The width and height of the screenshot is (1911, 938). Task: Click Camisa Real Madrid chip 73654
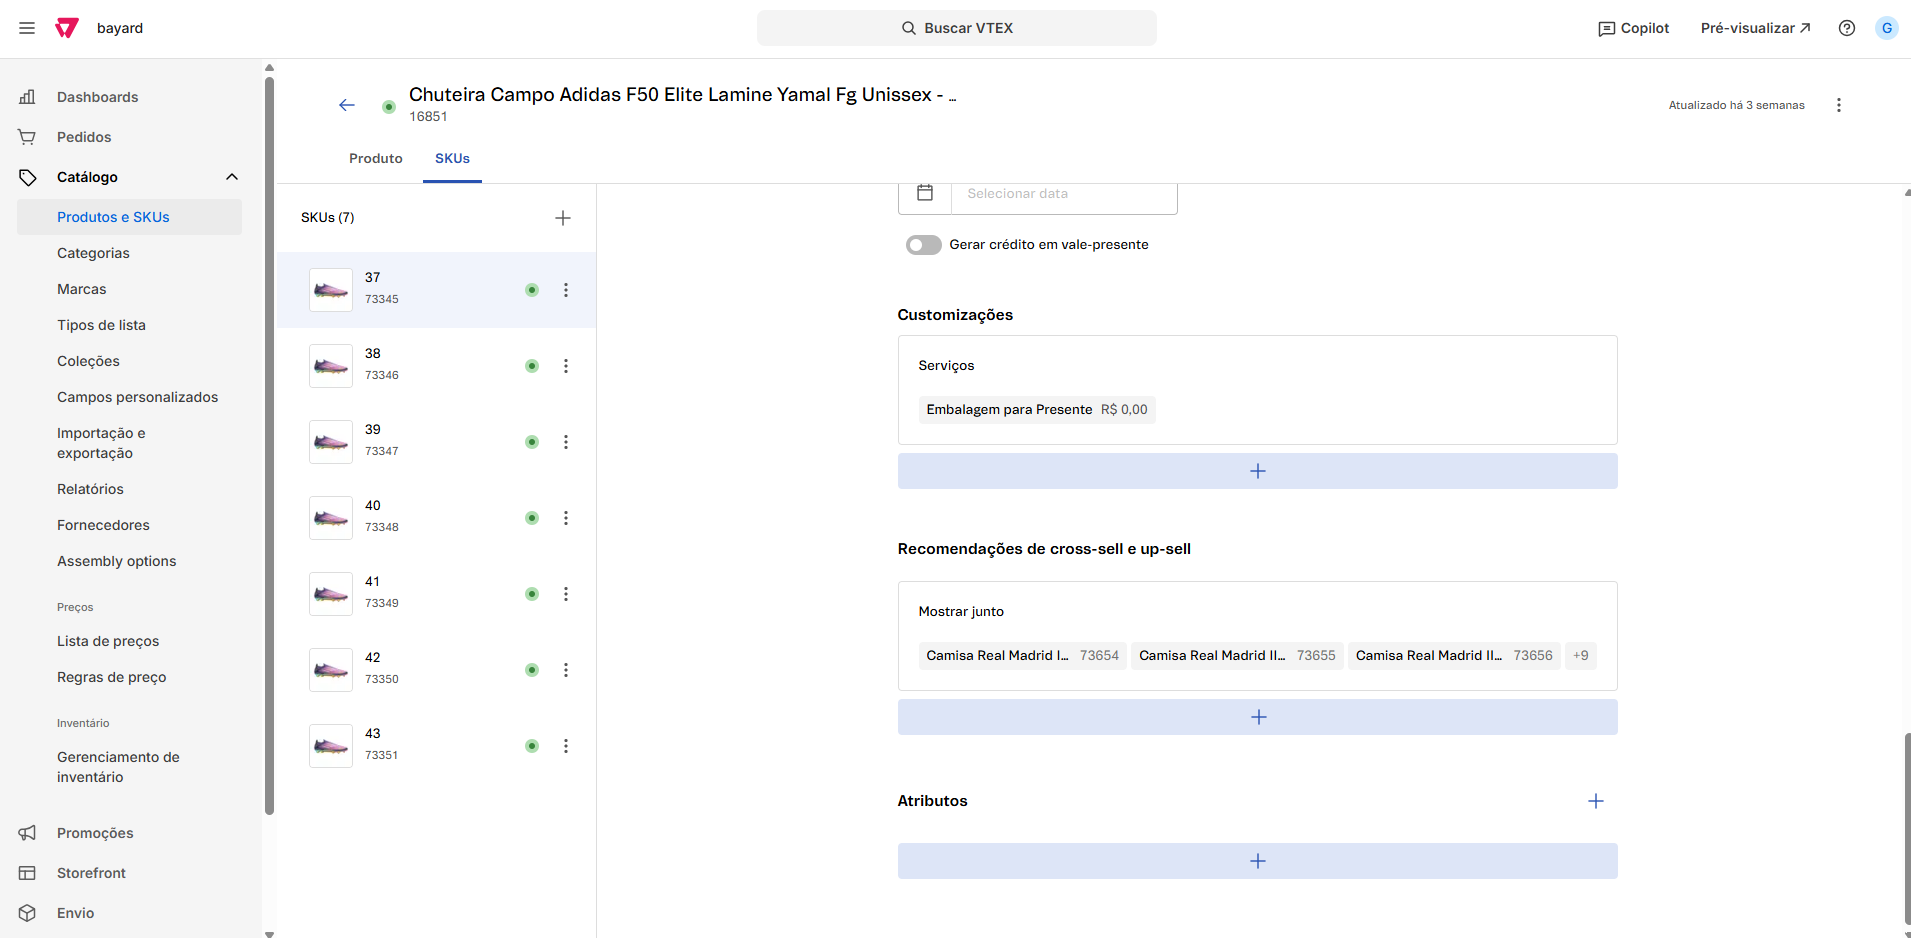[x=1023, y=656]
